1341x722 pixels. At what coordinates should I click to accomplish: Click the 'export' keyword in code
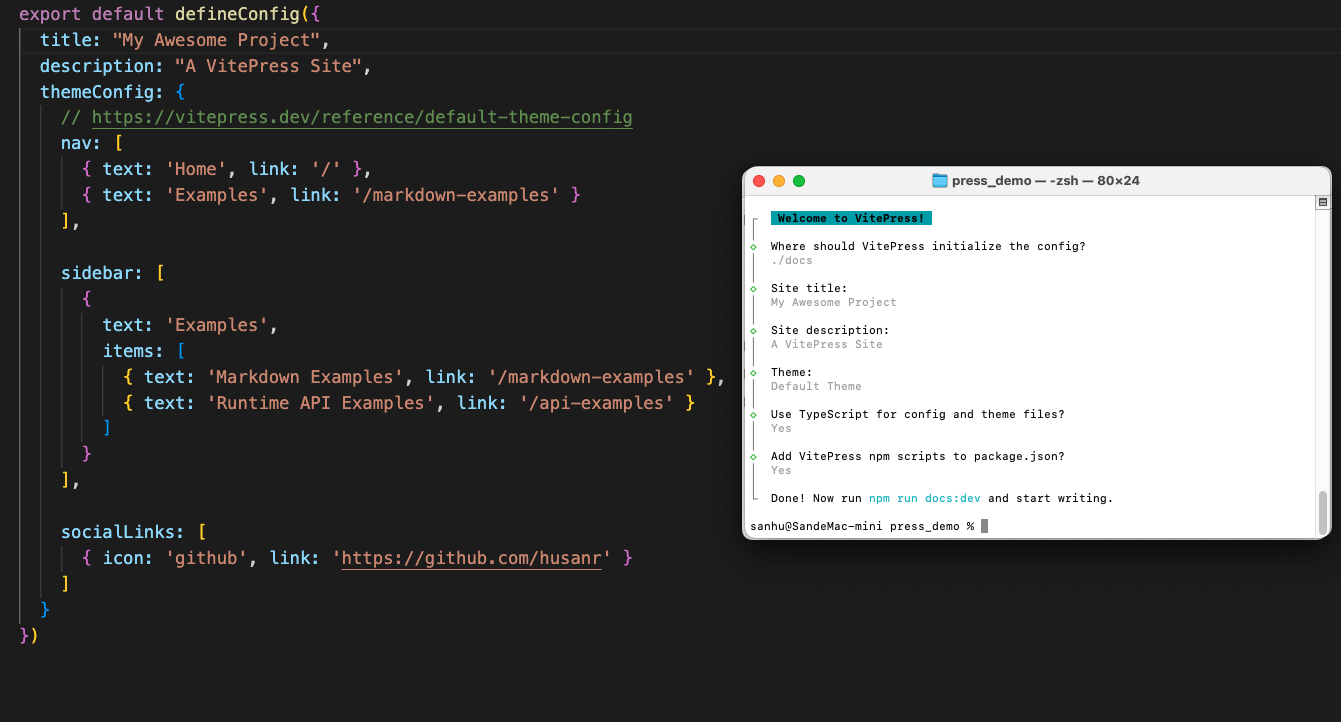pos(50,15)
